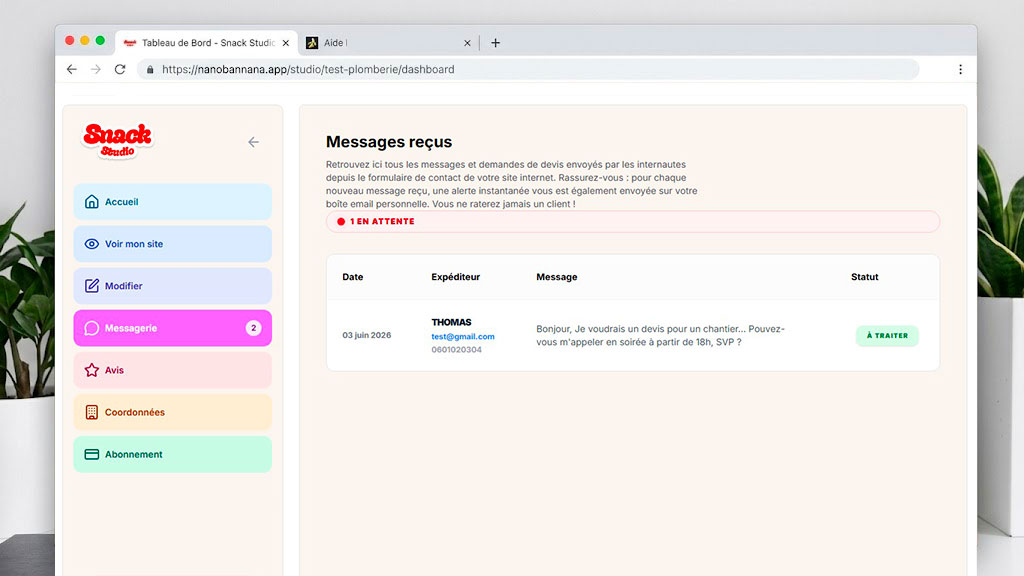Viewport: 1024px width, 576px height.
Task: Click the 1 EN ATTENTE banner
Action: [x=633, y=221]
